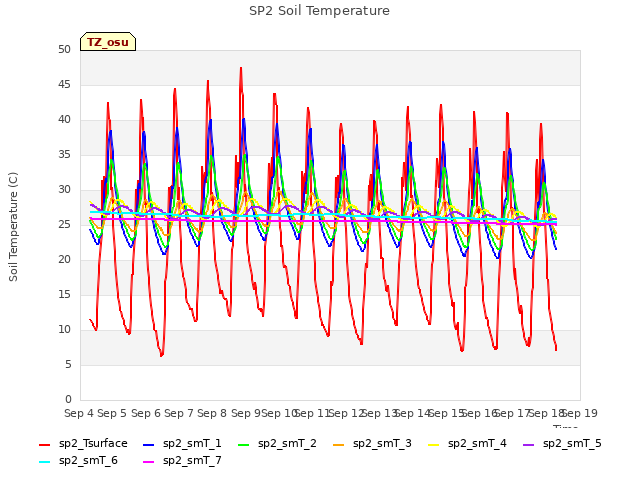640x480 pixels.
Task: Click the magenta sp2_smT_7 legend swatch
Action: click(149, 462)
